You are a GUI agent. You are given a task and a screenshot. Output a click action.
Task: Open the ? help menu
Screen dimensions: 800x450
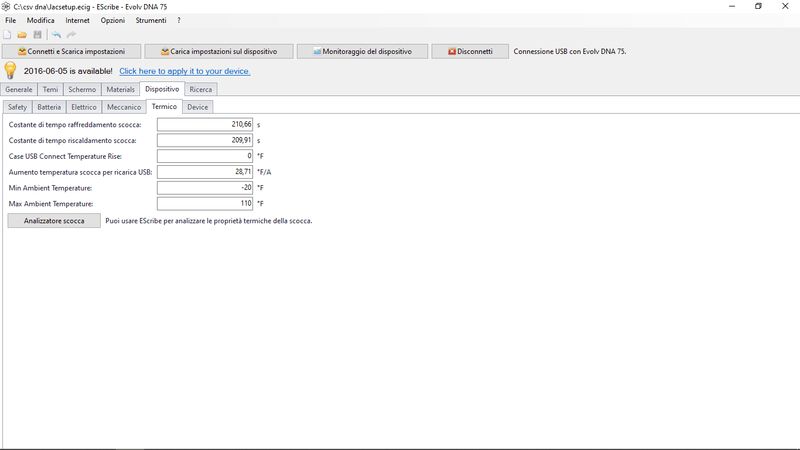pos(179,20)
